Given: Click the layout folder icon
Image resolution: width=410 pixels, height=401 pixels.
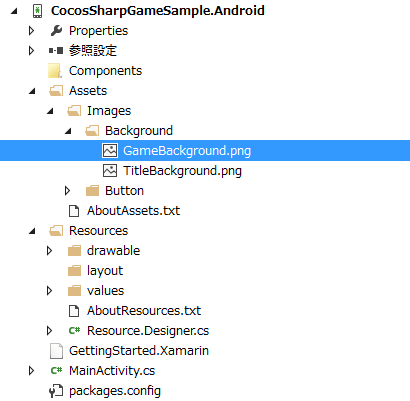Looking at the screenshot, I should coord(74,271).
